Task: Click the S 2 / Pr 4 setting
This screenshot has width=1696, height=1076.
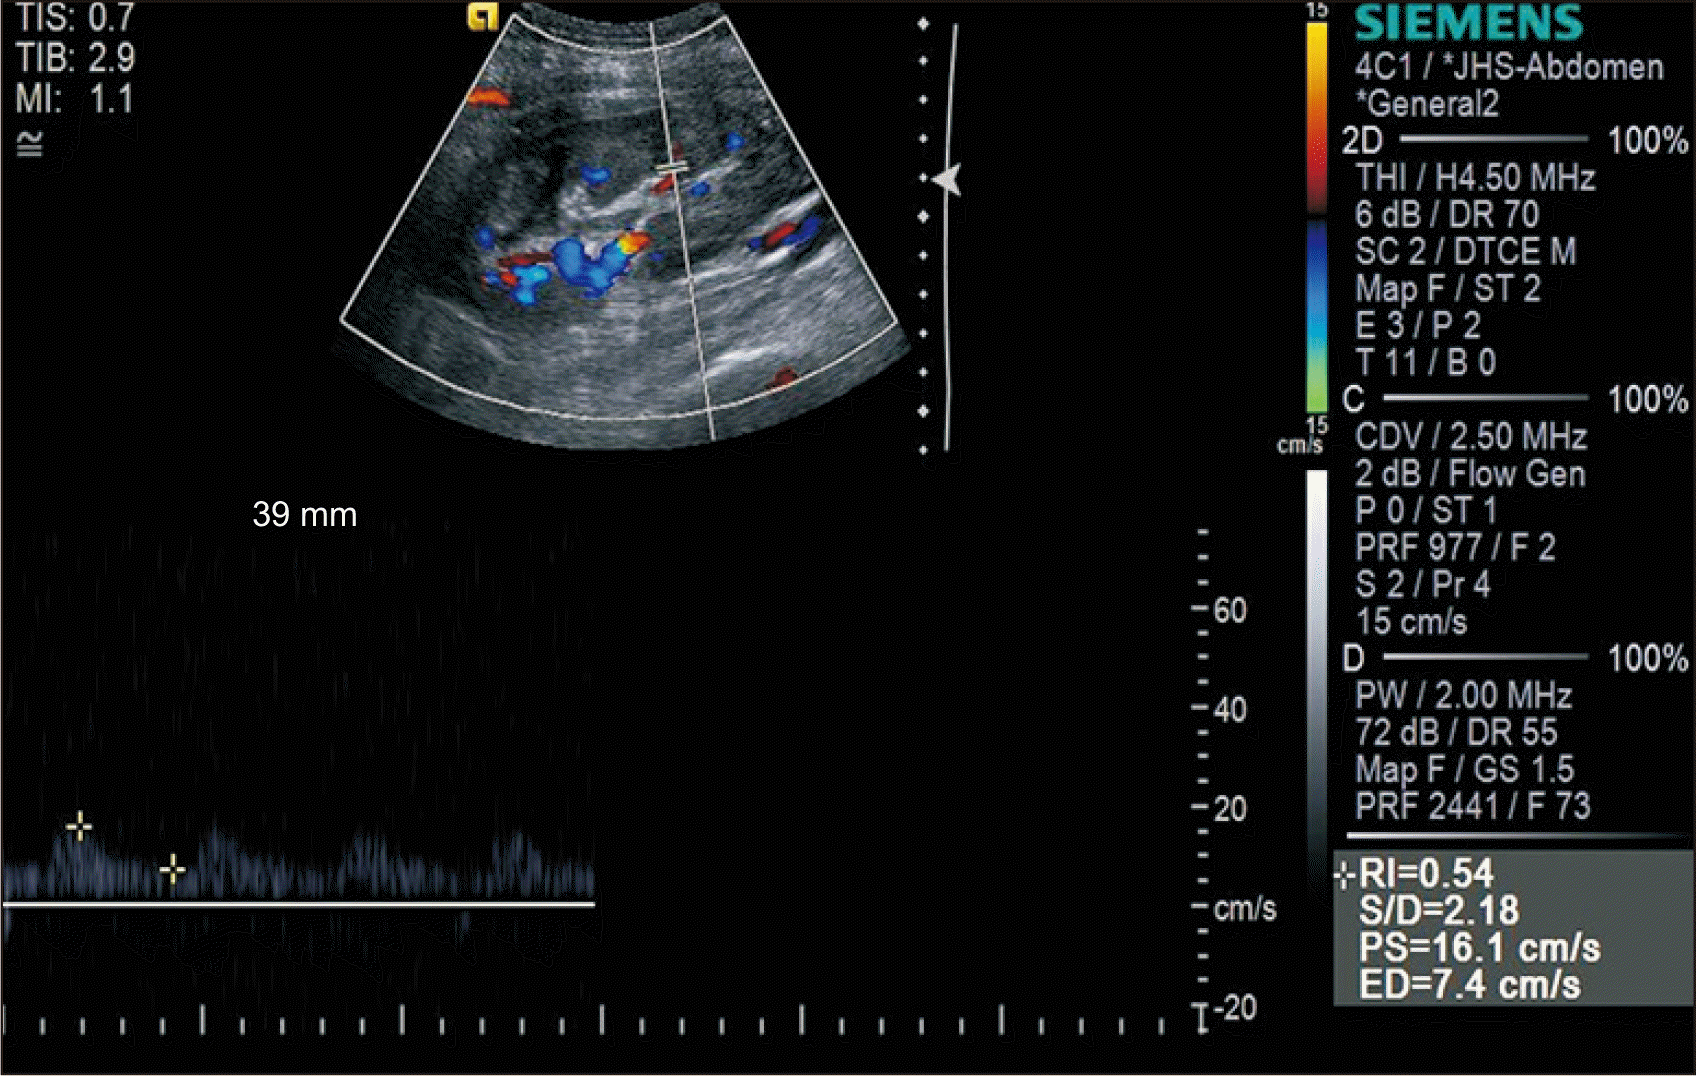Action: click(1423, 584)
